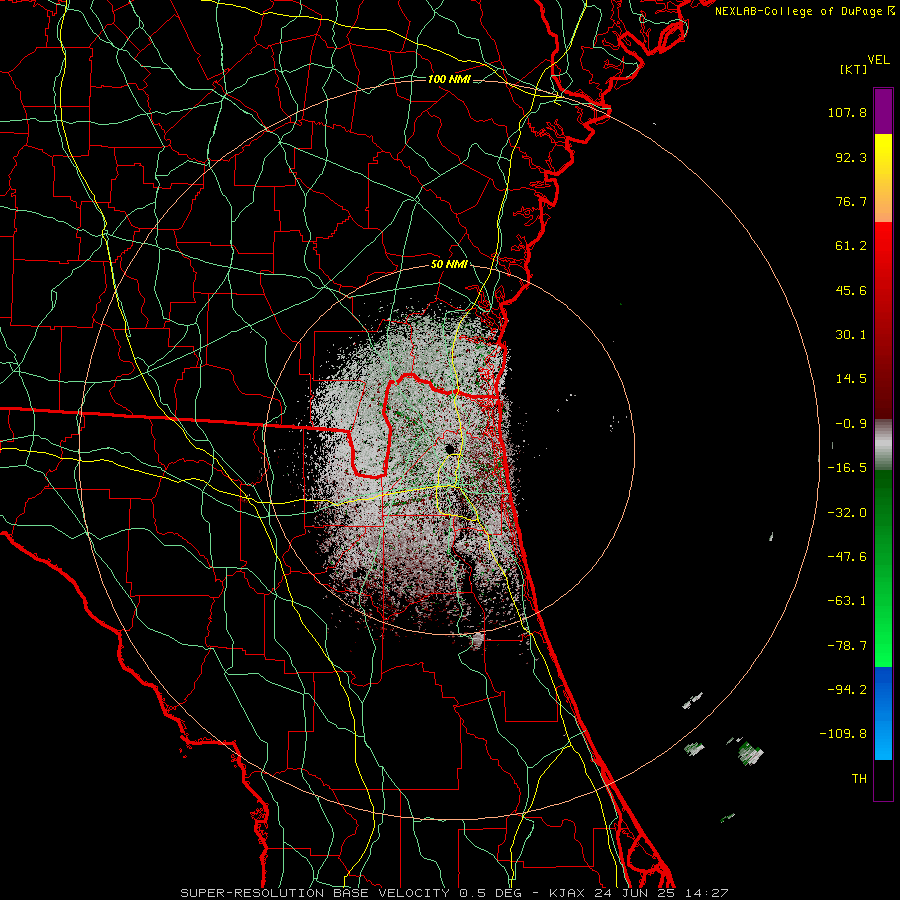
Task: Click the 92.3 velocity scale value
Action: 851,157
